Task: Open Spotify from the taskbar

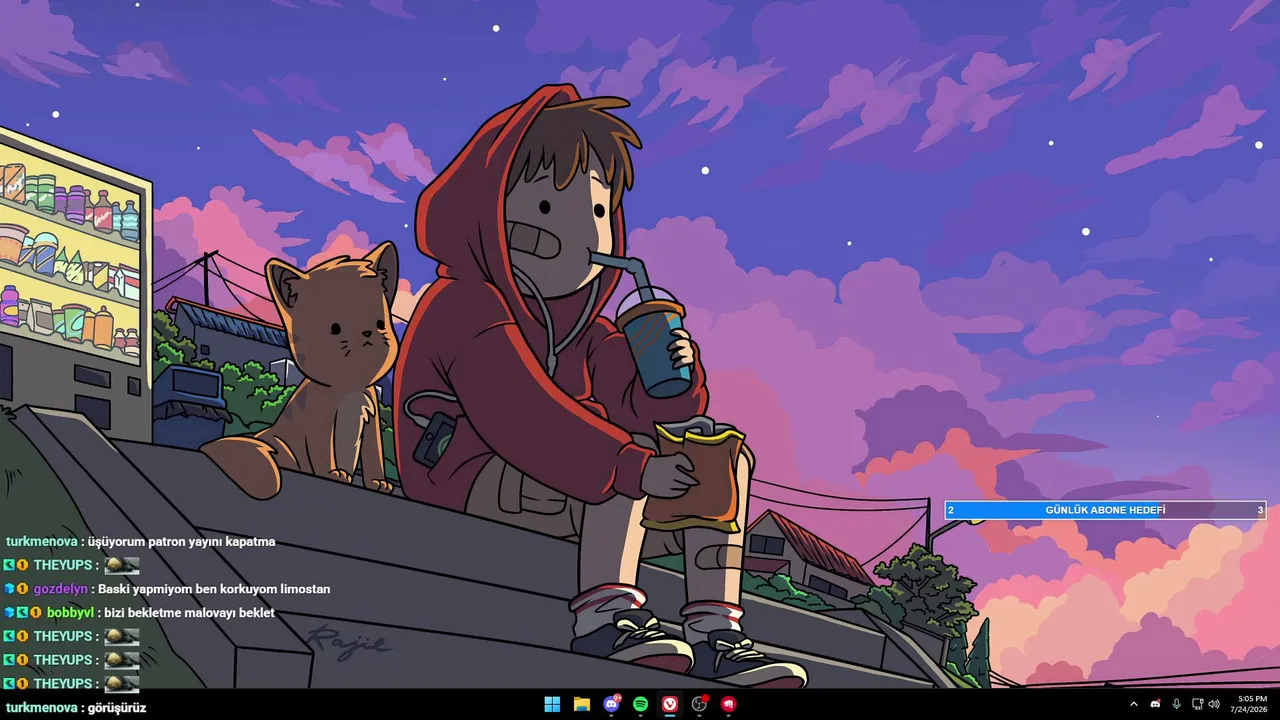Action: click(641, 704)
